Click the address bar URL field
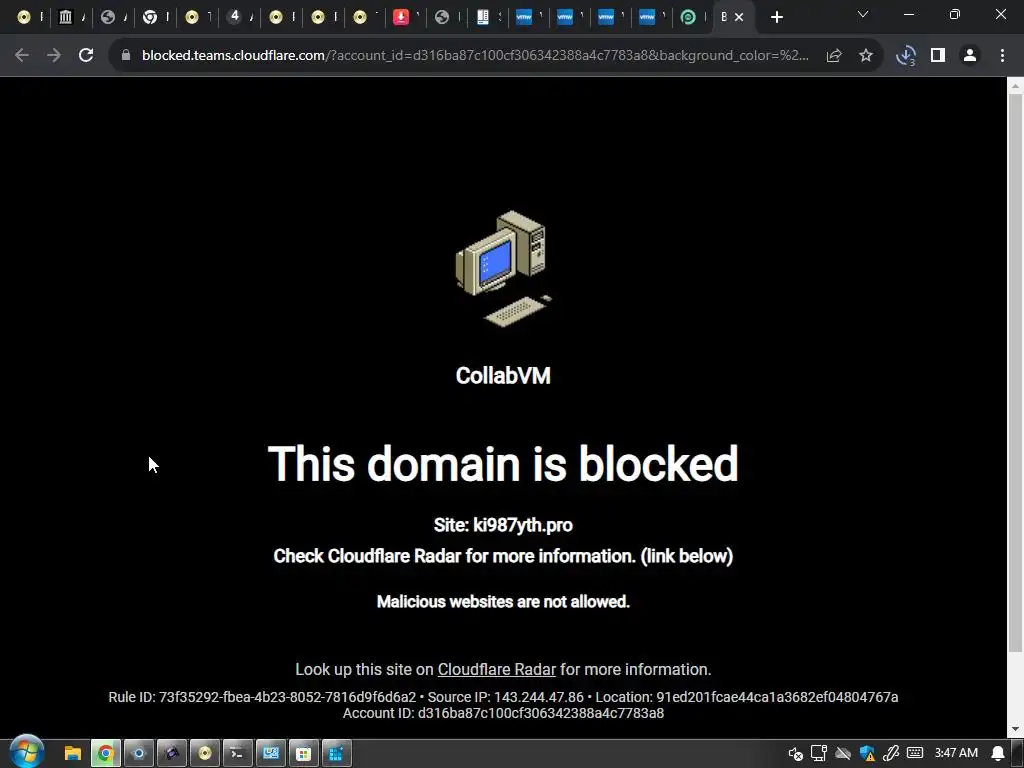 475,56
